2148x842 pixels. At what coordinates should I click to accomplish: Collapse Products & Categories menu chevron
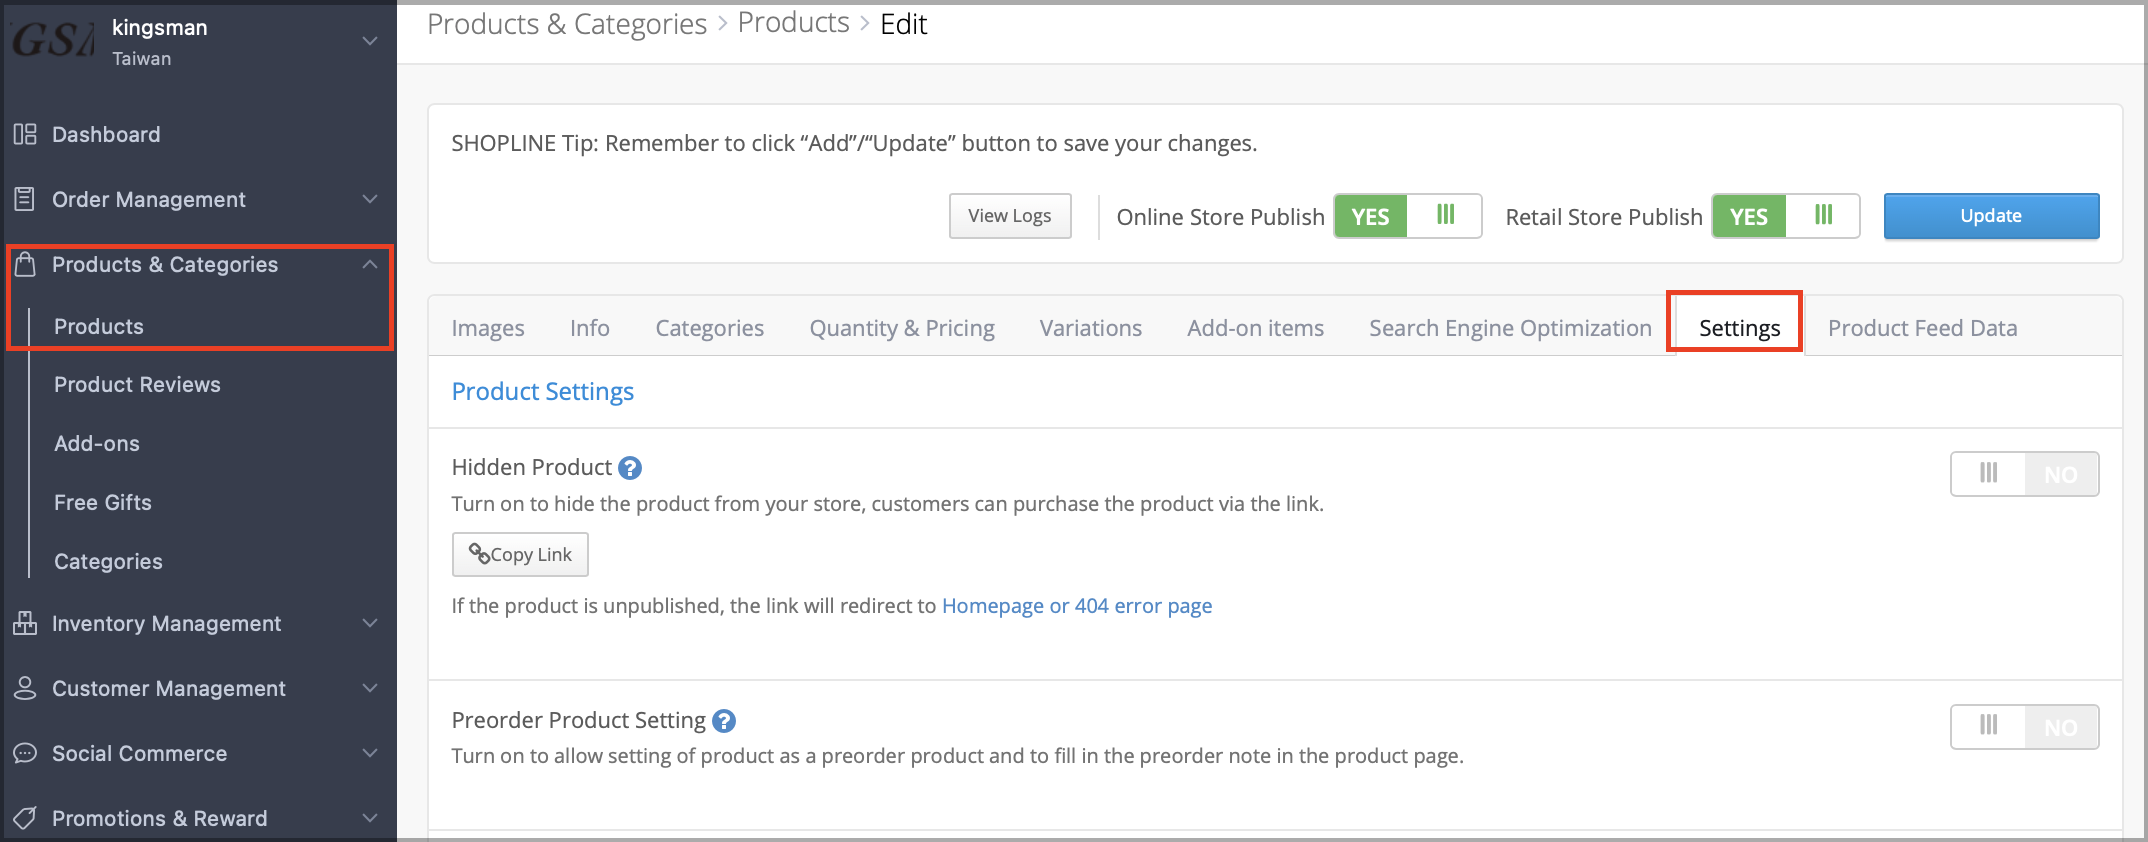click(370, 264)
